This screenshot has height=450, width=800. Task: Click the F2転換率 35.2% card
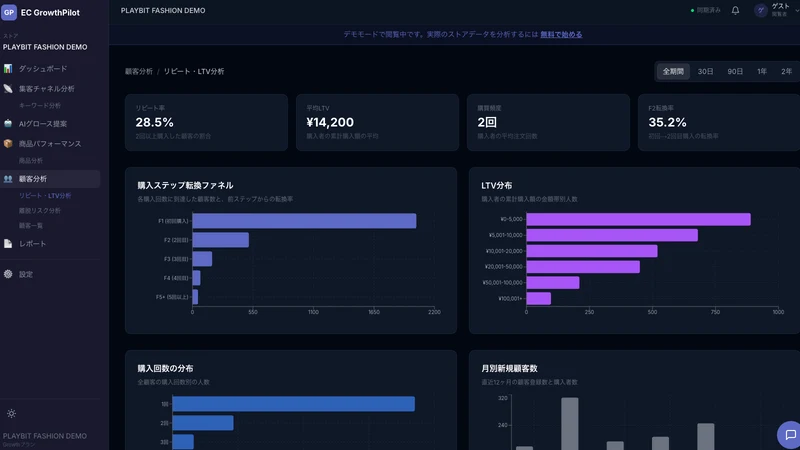click(x=719, y=122)
